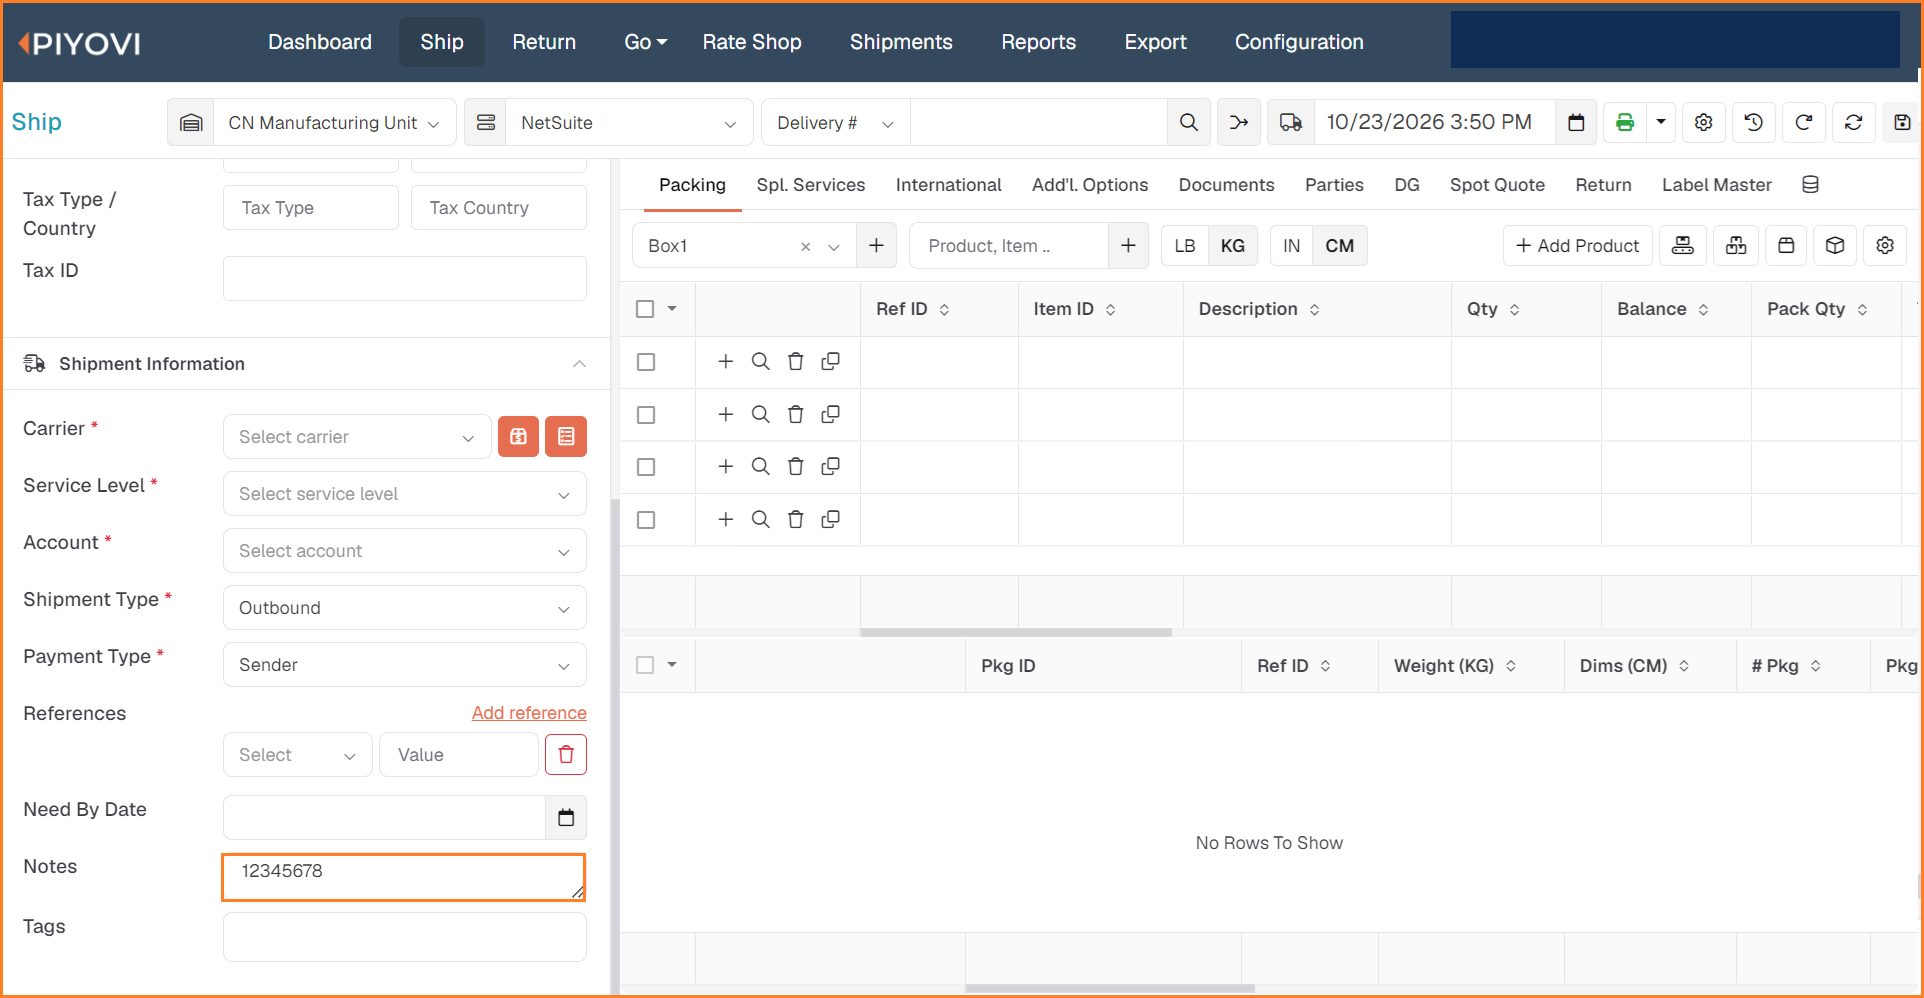Screen dimensions: 1924x998
Task: Open the Select service level dropdown
Action: [405, 494]
